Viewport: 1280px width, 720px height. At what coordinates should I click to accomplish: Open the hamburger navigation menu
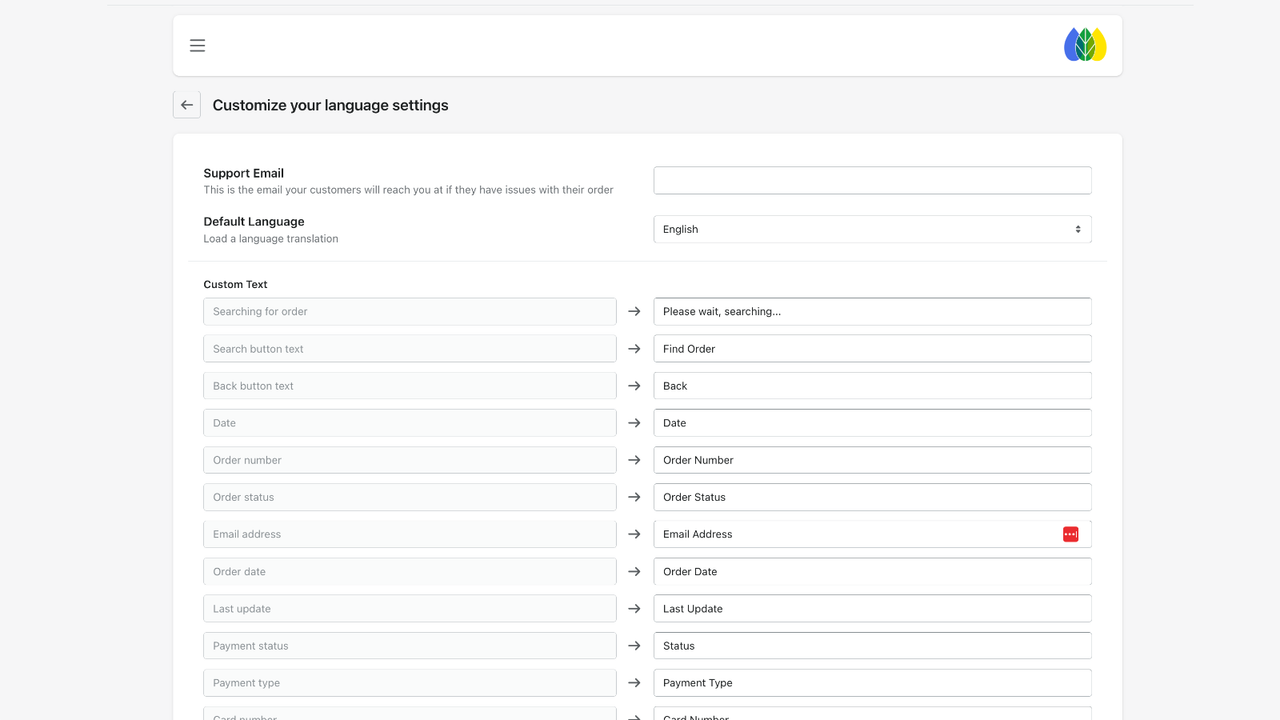(197, 45)
